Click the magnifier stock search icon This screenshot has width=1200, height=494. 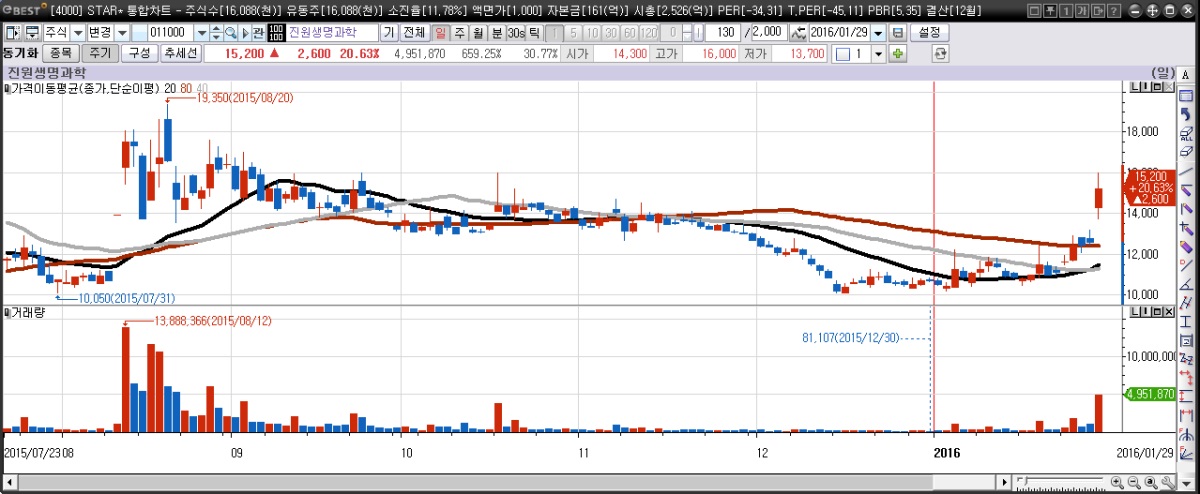tap(229, 32)
